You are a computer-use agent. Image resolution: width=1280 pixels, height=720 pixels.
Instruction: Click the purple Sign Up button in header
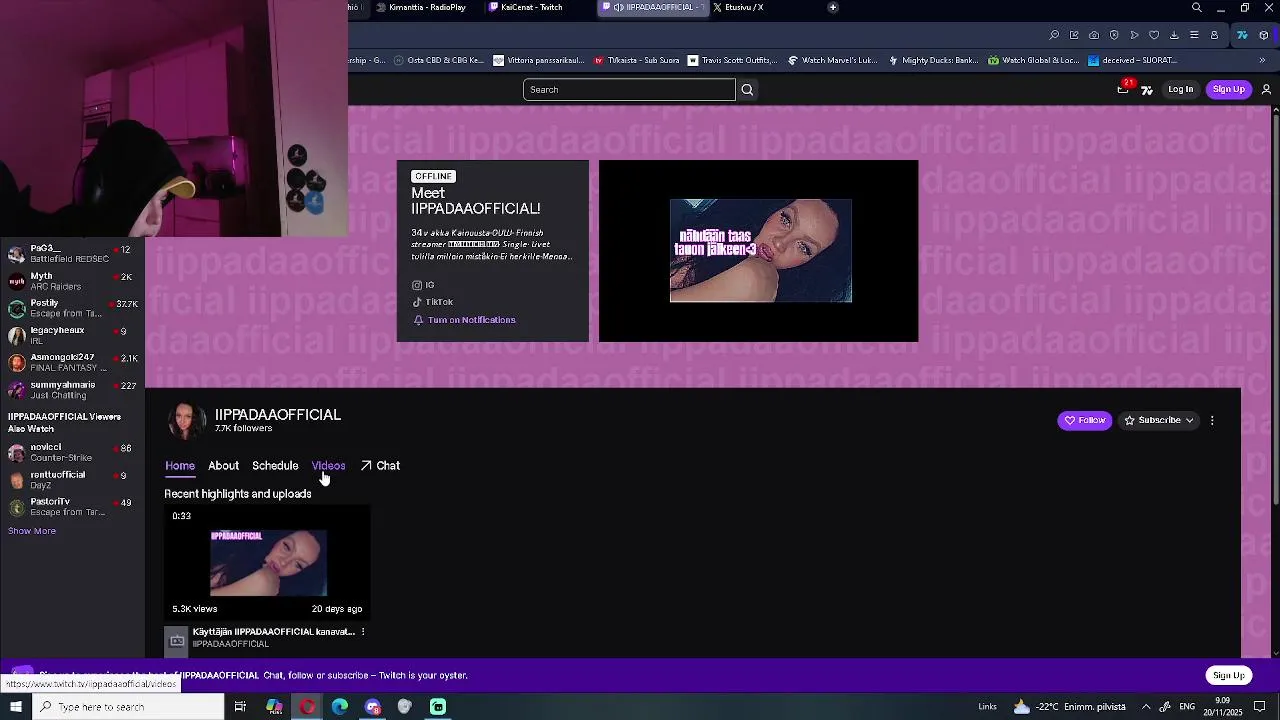[x=1228, y=90]
